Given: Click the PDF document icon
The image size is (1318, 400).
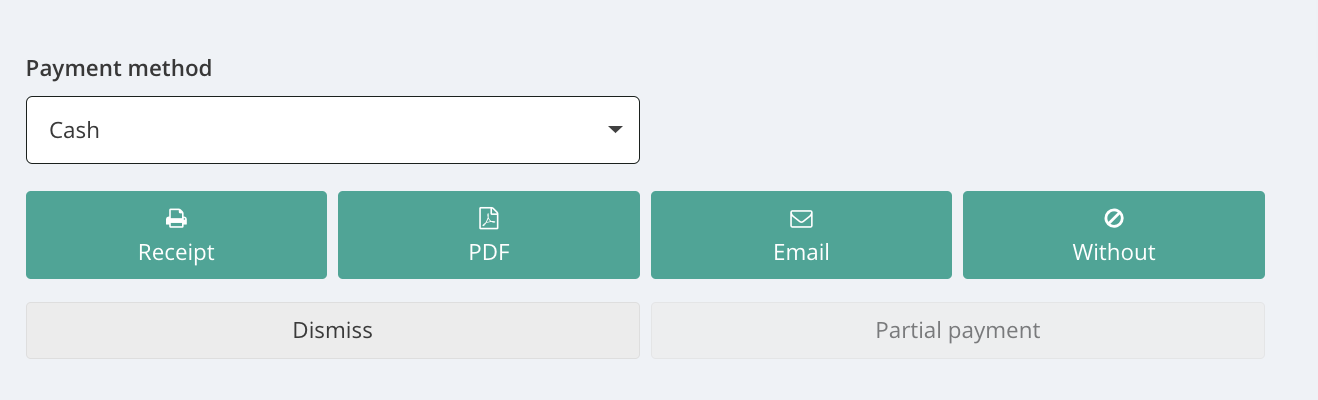Looking at the screenshot, I should pyautogui.click(x=489, y=218).
